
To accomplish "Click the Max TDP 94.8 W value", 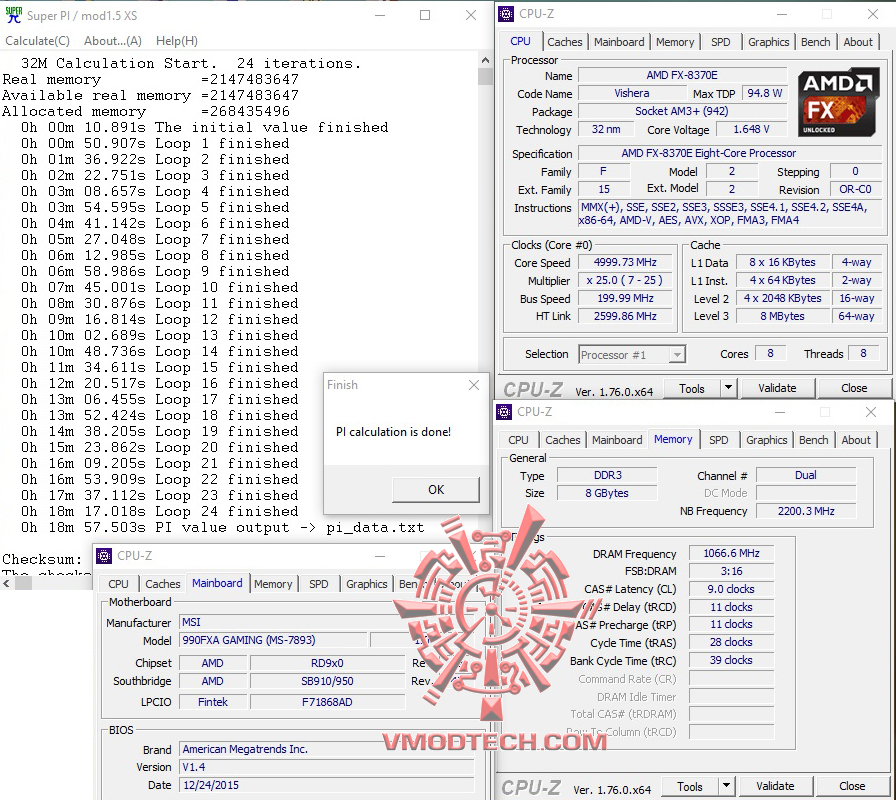I will 764,93.
